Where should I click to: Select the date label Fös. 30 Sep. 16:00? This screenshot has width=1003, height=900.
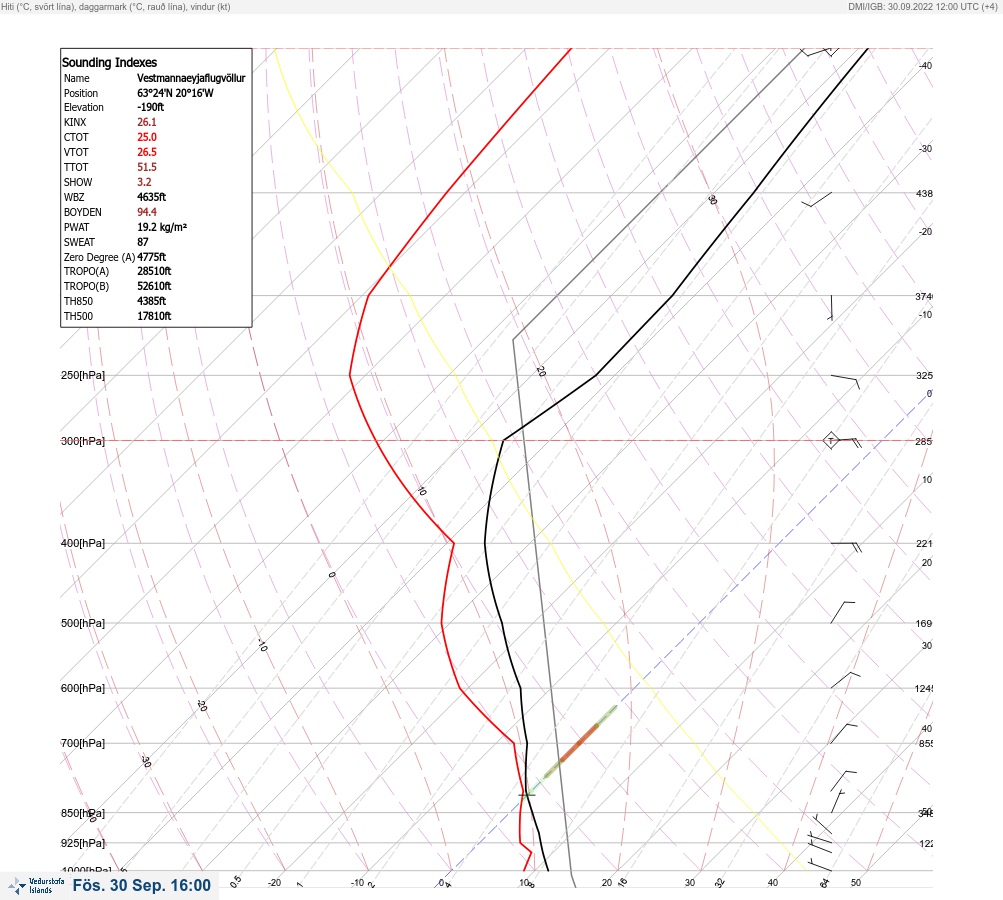[141, 885]
